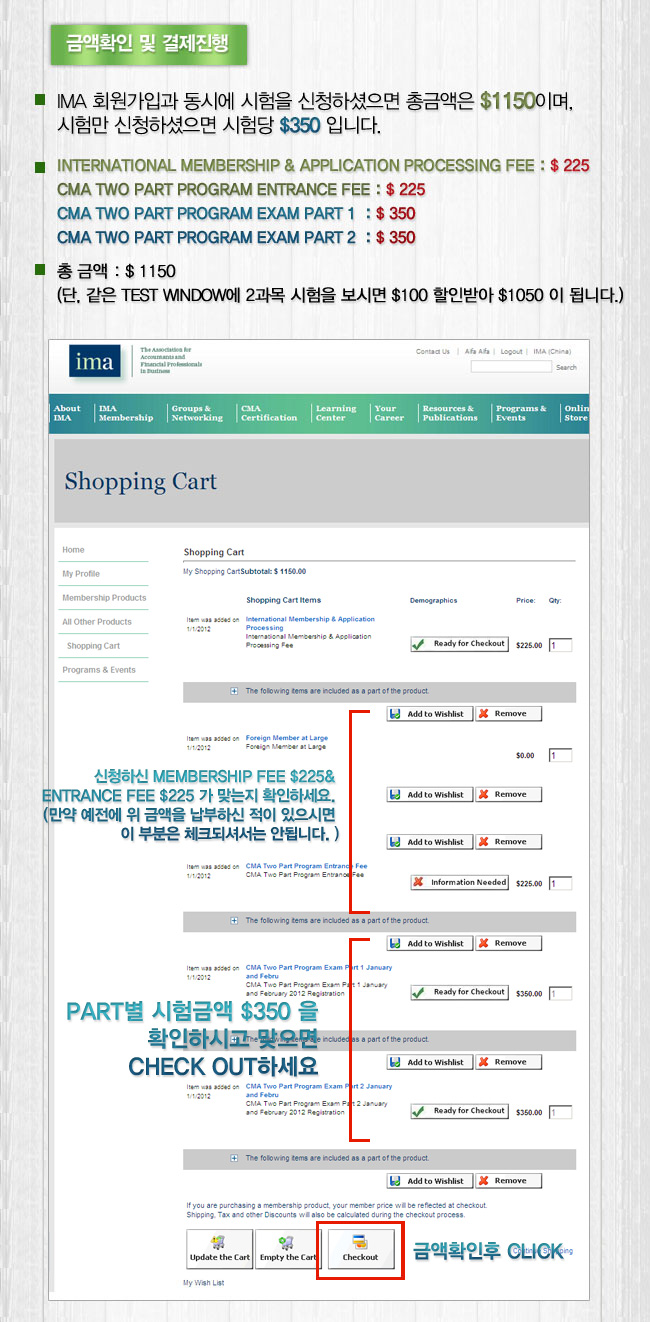Open All Other Products in the sidebar

point(97,622)
